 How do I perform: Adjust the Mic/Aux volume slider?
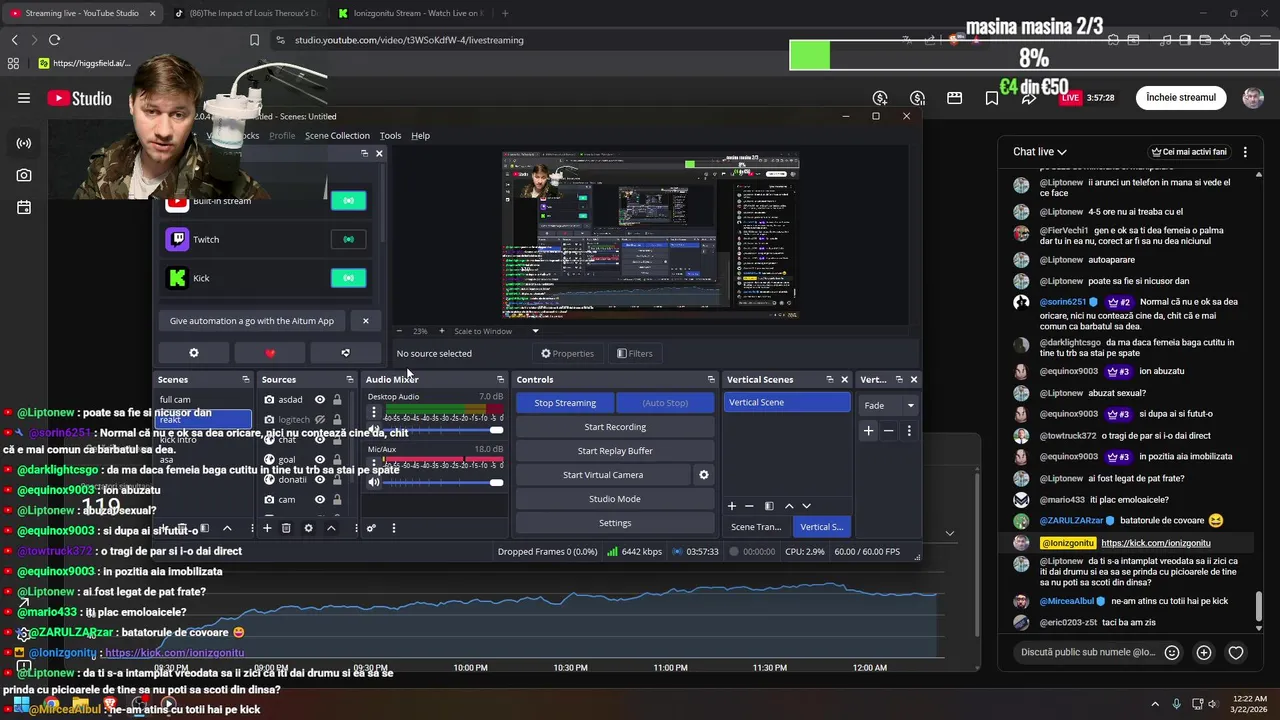coord(445,483)
